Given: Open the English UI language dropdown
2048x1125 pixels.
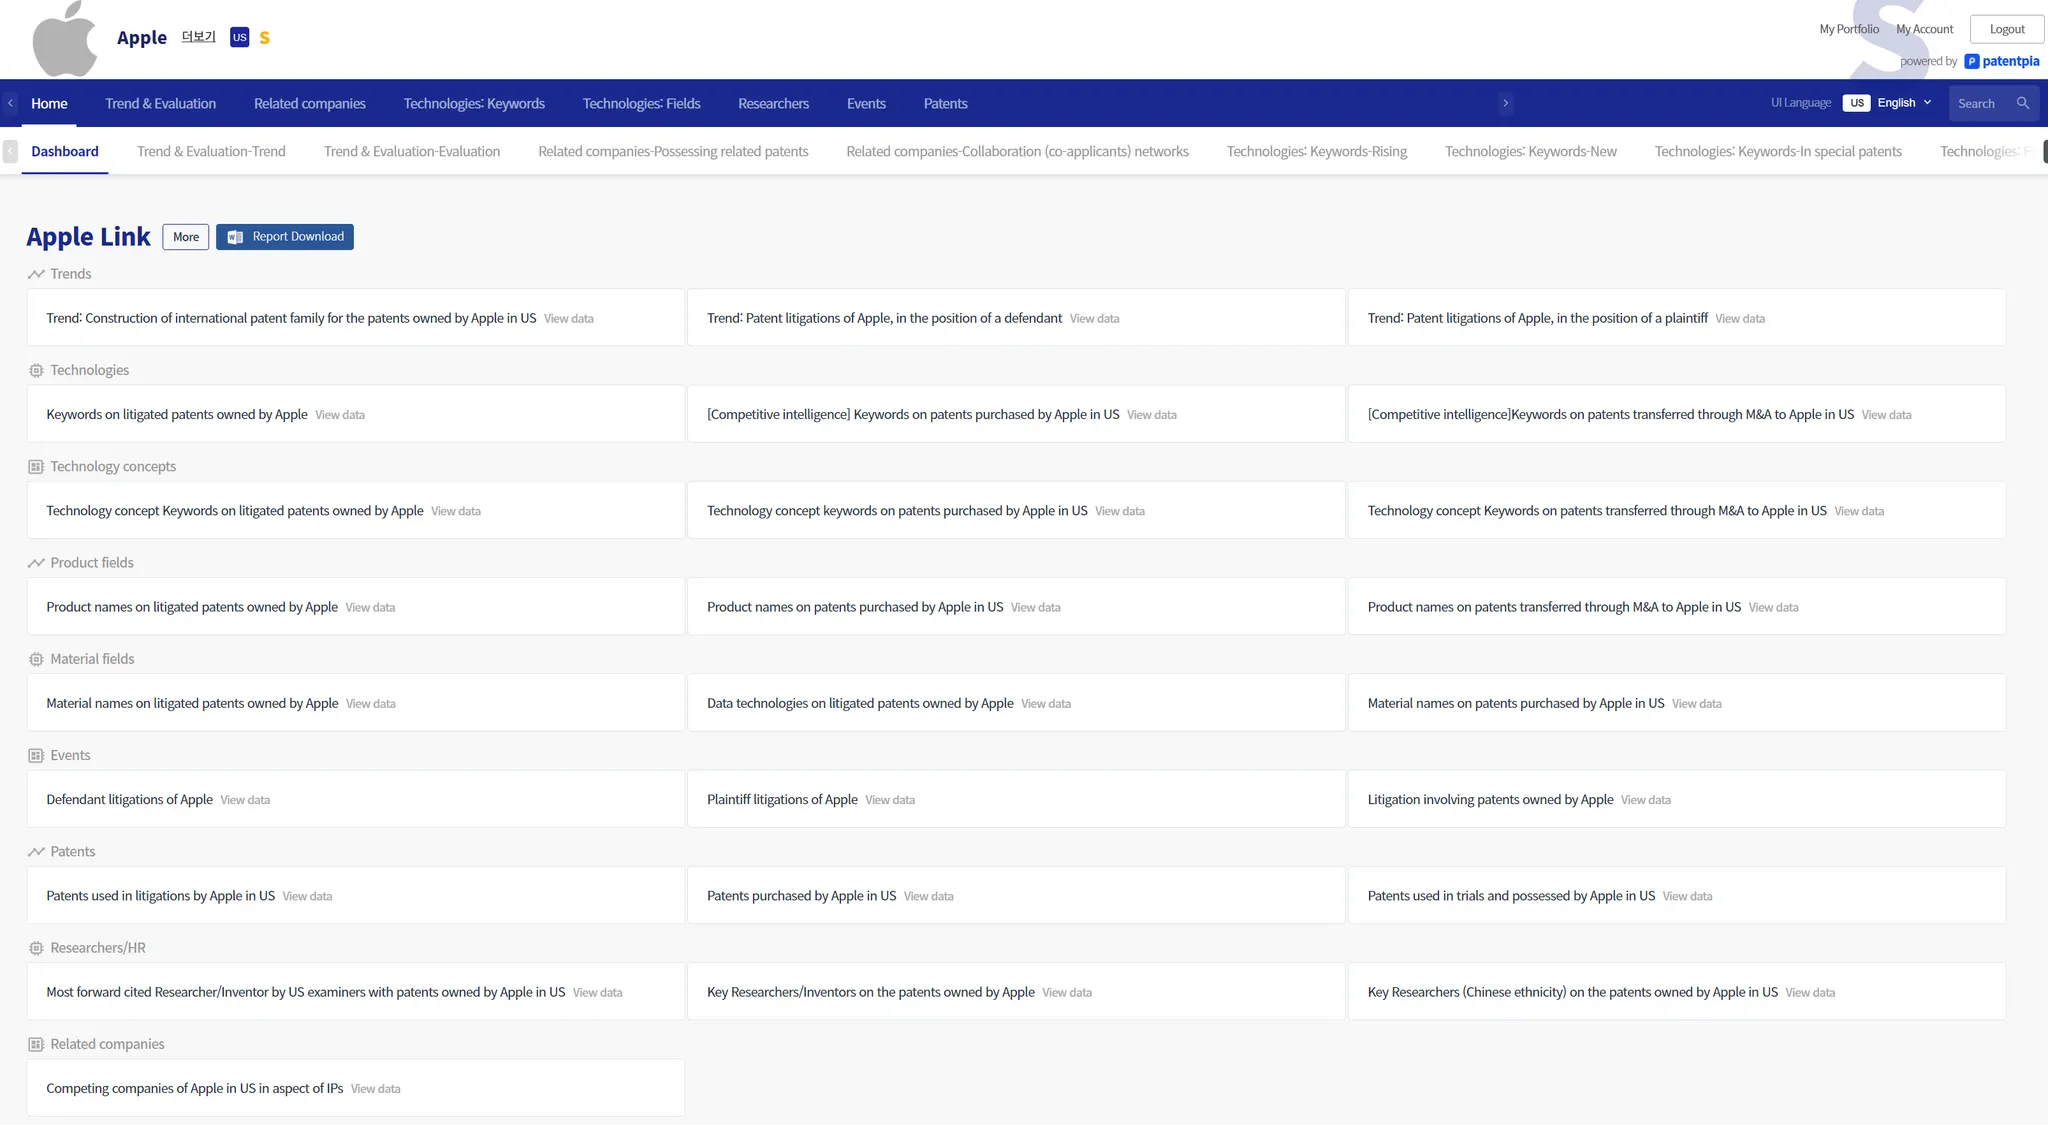Looking at the screenshot, I should point(1904,103).
